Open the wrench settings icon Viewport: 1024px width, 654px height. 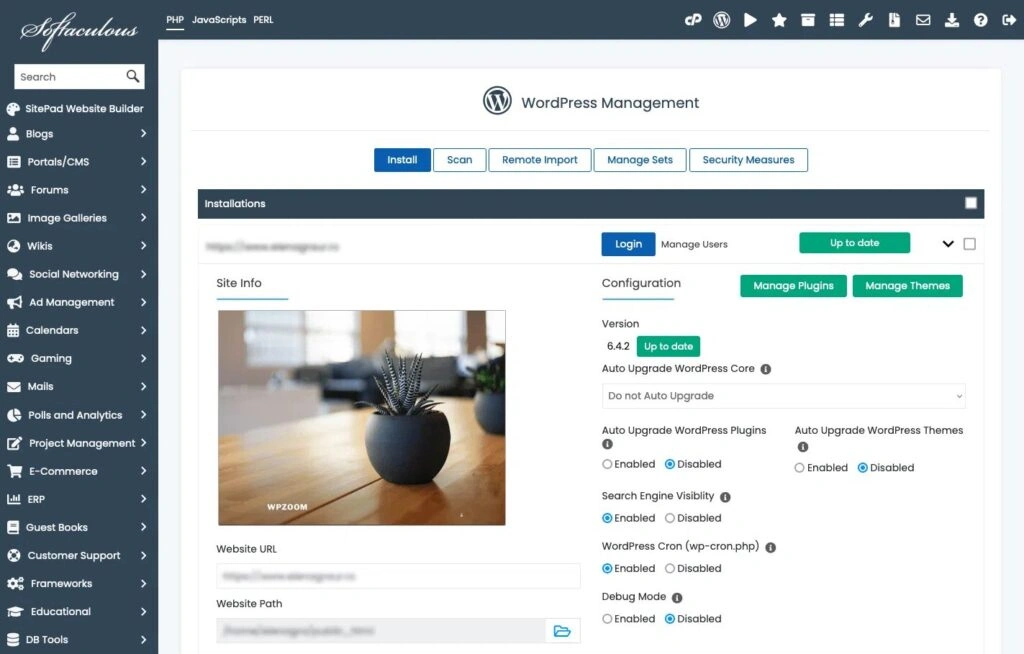pyautogui.click(x=866, y=20)
